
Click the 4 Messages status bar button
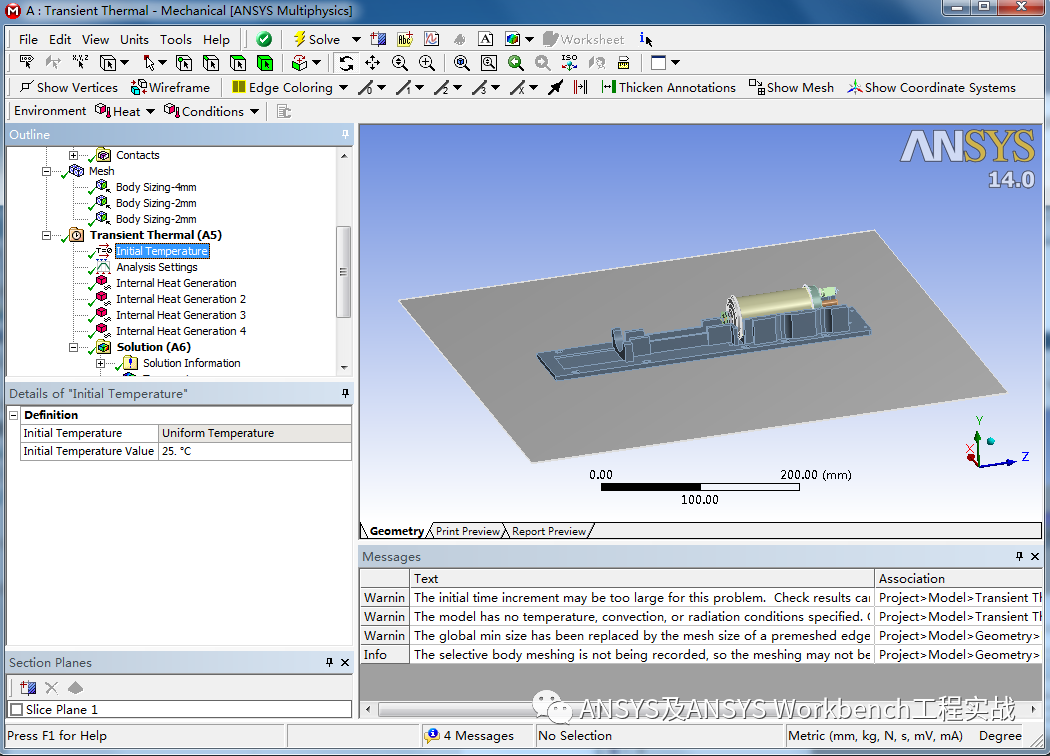click(469, 735)
